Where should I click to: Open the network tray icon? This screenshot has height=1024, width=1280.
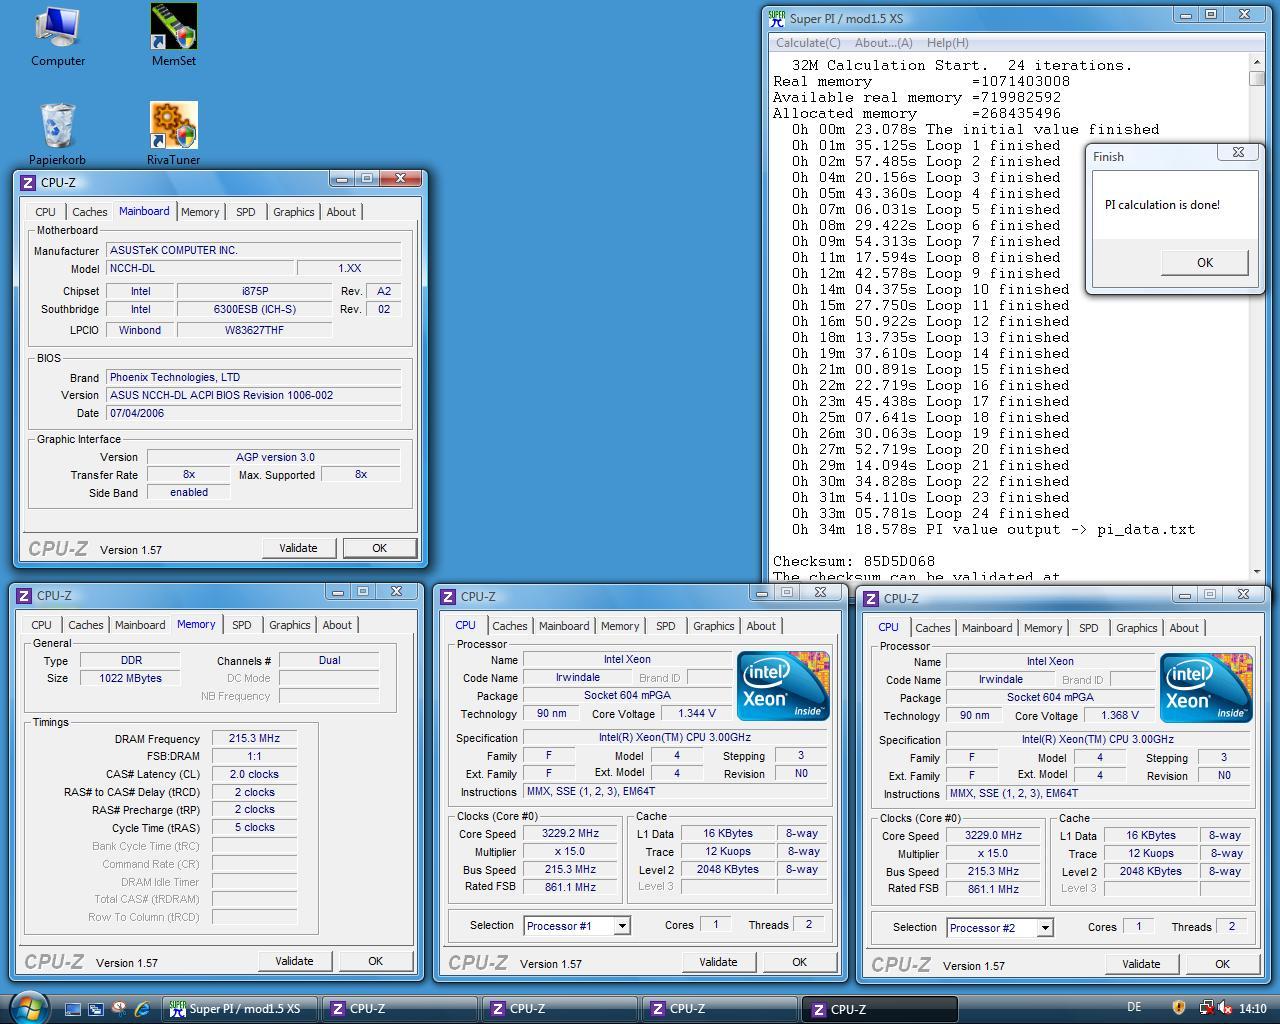1206,1008
